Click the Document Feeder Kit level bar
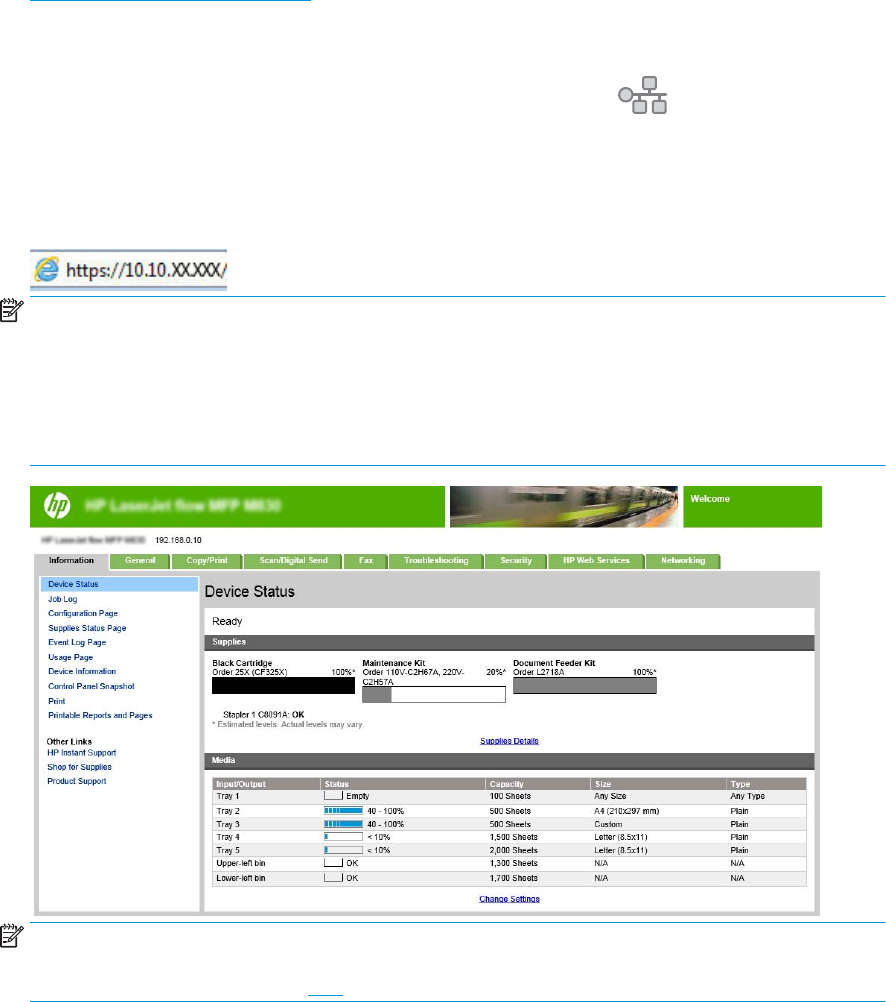This screenshot has width=886, height=1002. click(x=585, y=685)
